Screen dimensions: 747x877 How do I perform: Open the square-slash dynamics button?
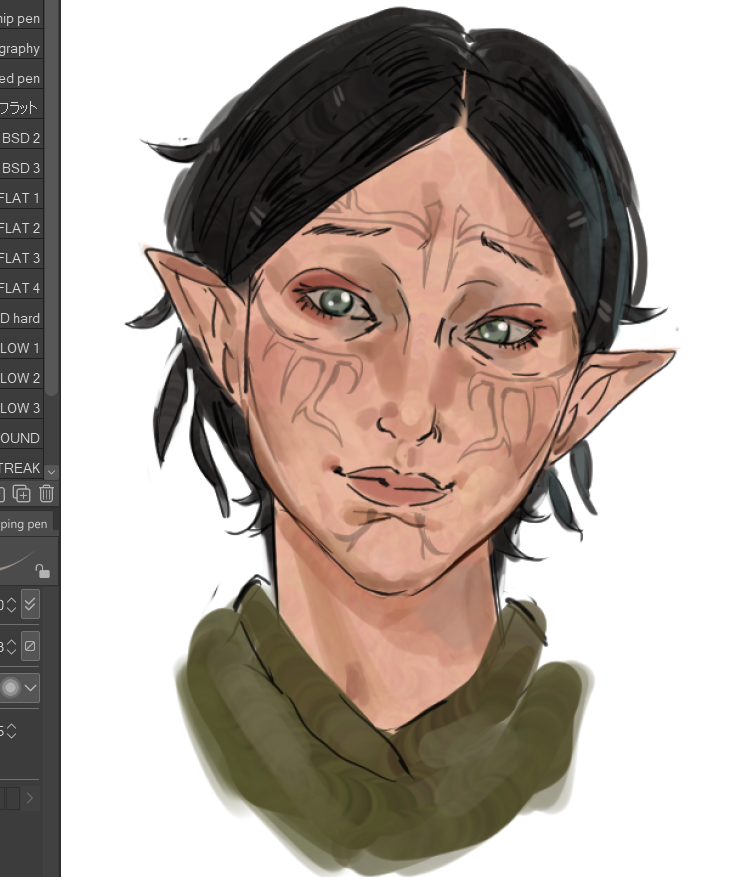click(30, 646)
